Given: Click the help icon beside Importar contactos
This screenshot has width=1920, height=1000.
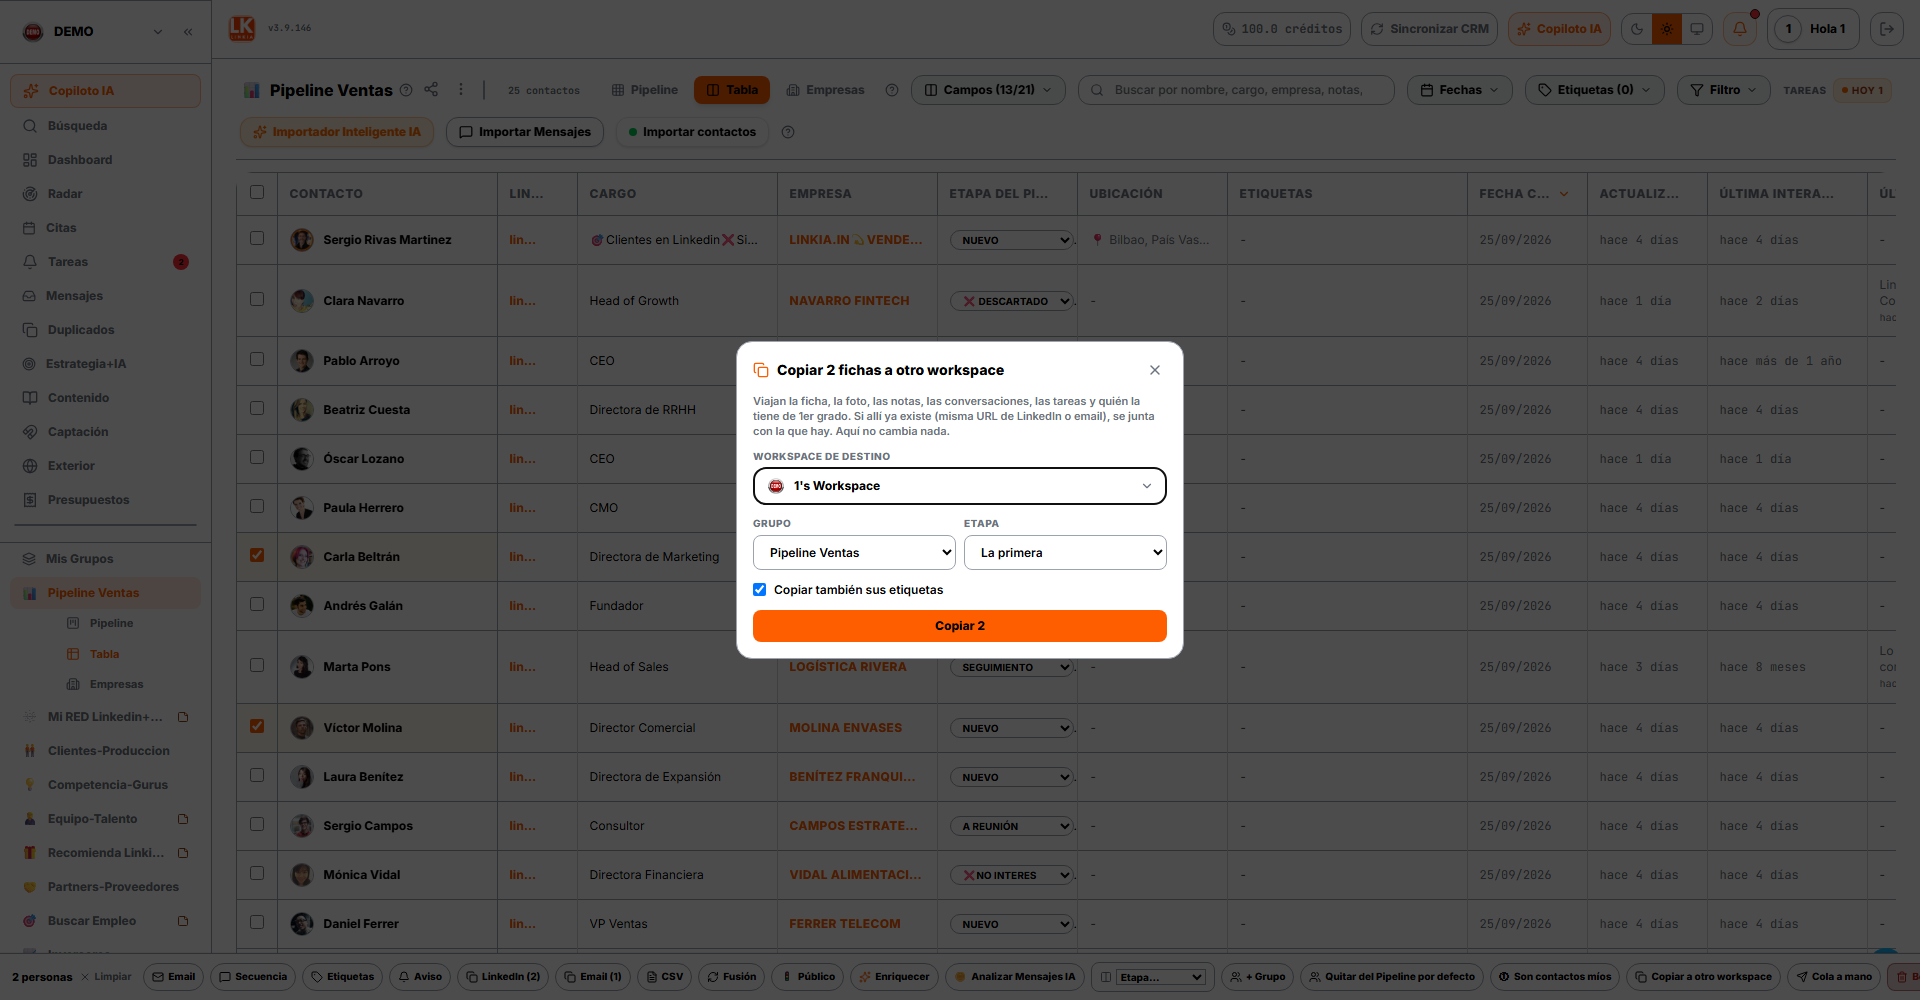Looking at the screenshot, I should tap(788, 132).
